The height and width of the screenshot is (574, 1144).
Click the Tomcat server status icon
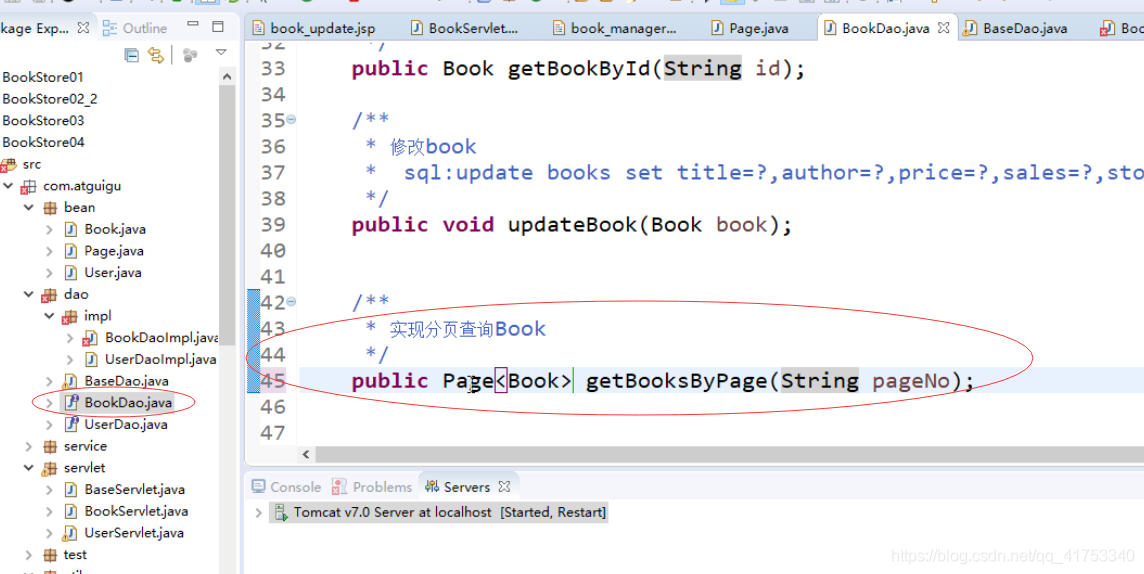[x=281, y=513]
